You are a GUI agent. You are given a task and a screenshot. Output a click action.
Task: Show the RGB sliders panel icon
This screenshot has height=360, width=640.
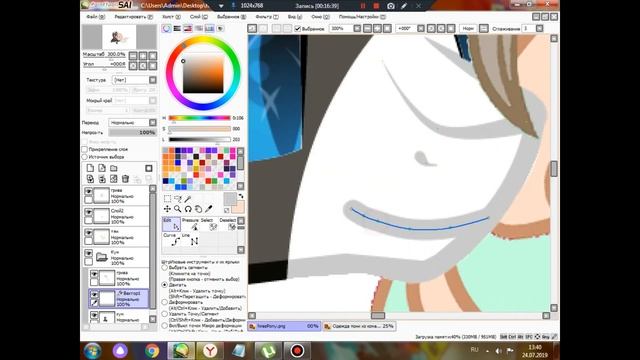click(177, 29)
